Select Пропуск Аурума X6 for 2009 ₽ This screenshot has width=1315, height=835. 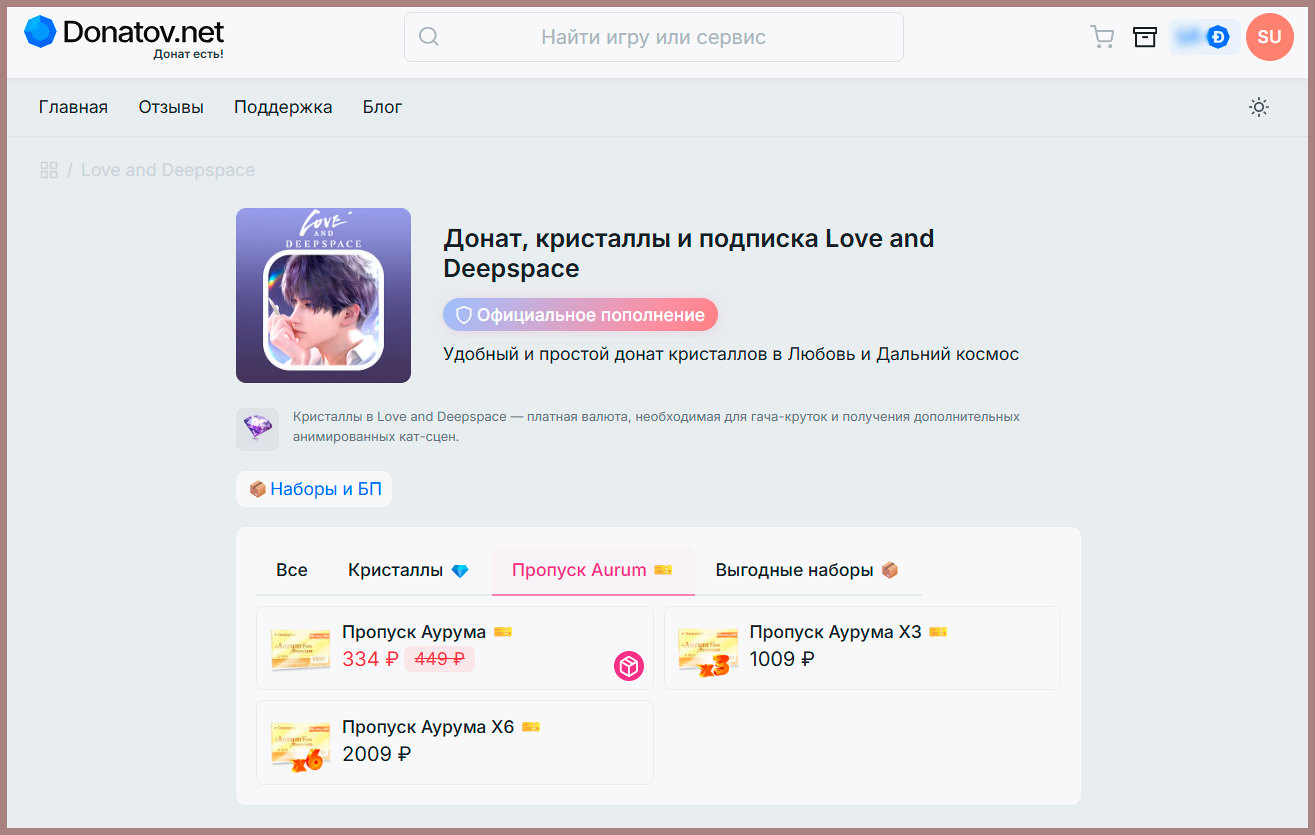coord(455,742)
